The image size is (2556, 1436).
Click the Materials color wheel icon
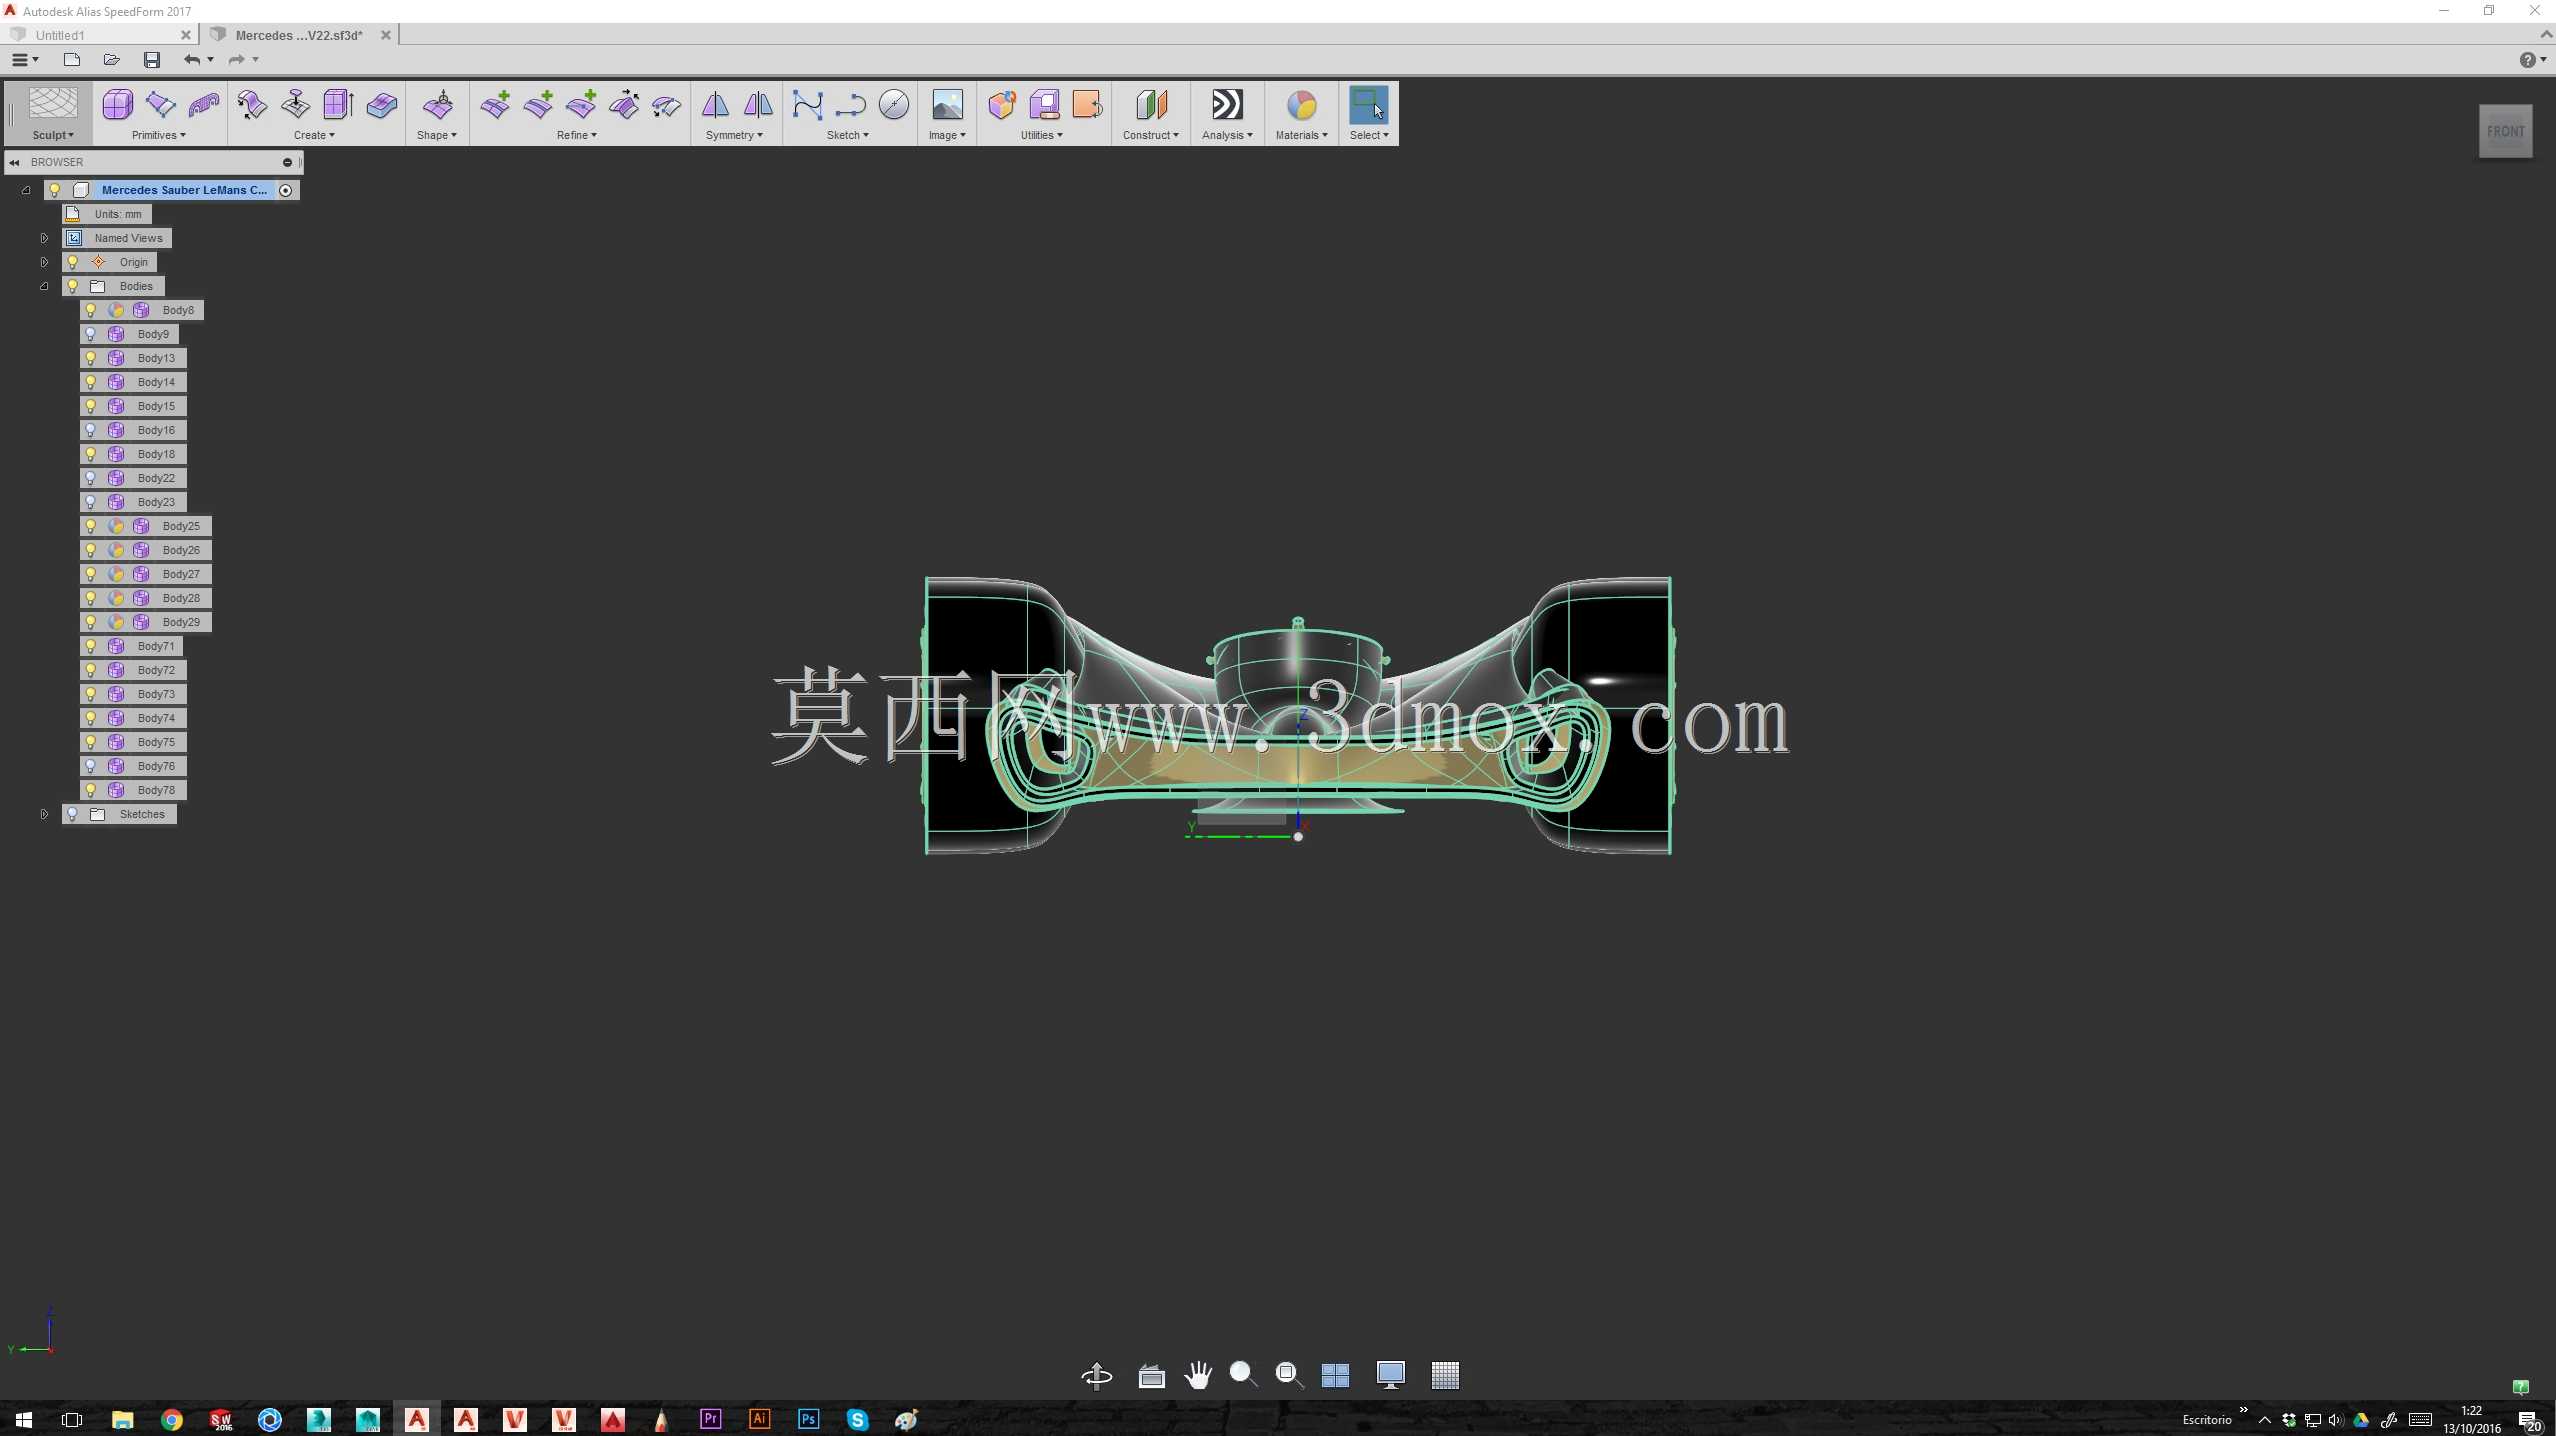click(1301, 105)
